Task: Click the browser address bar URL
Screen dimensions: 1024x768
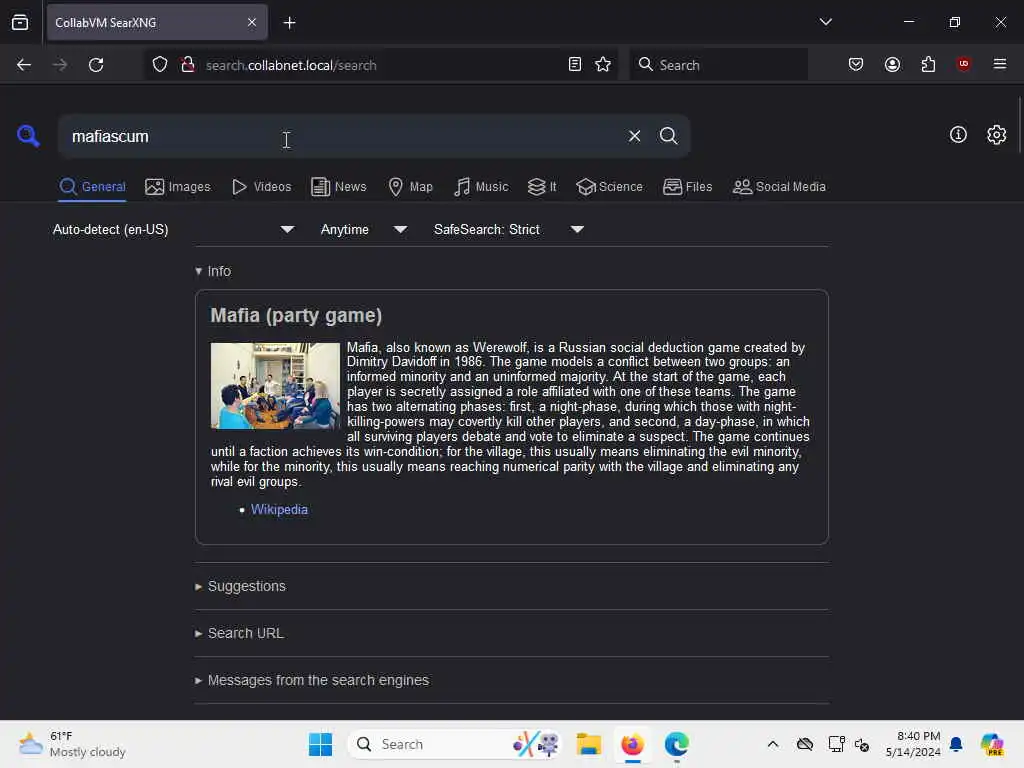Action: click(291, 65)
